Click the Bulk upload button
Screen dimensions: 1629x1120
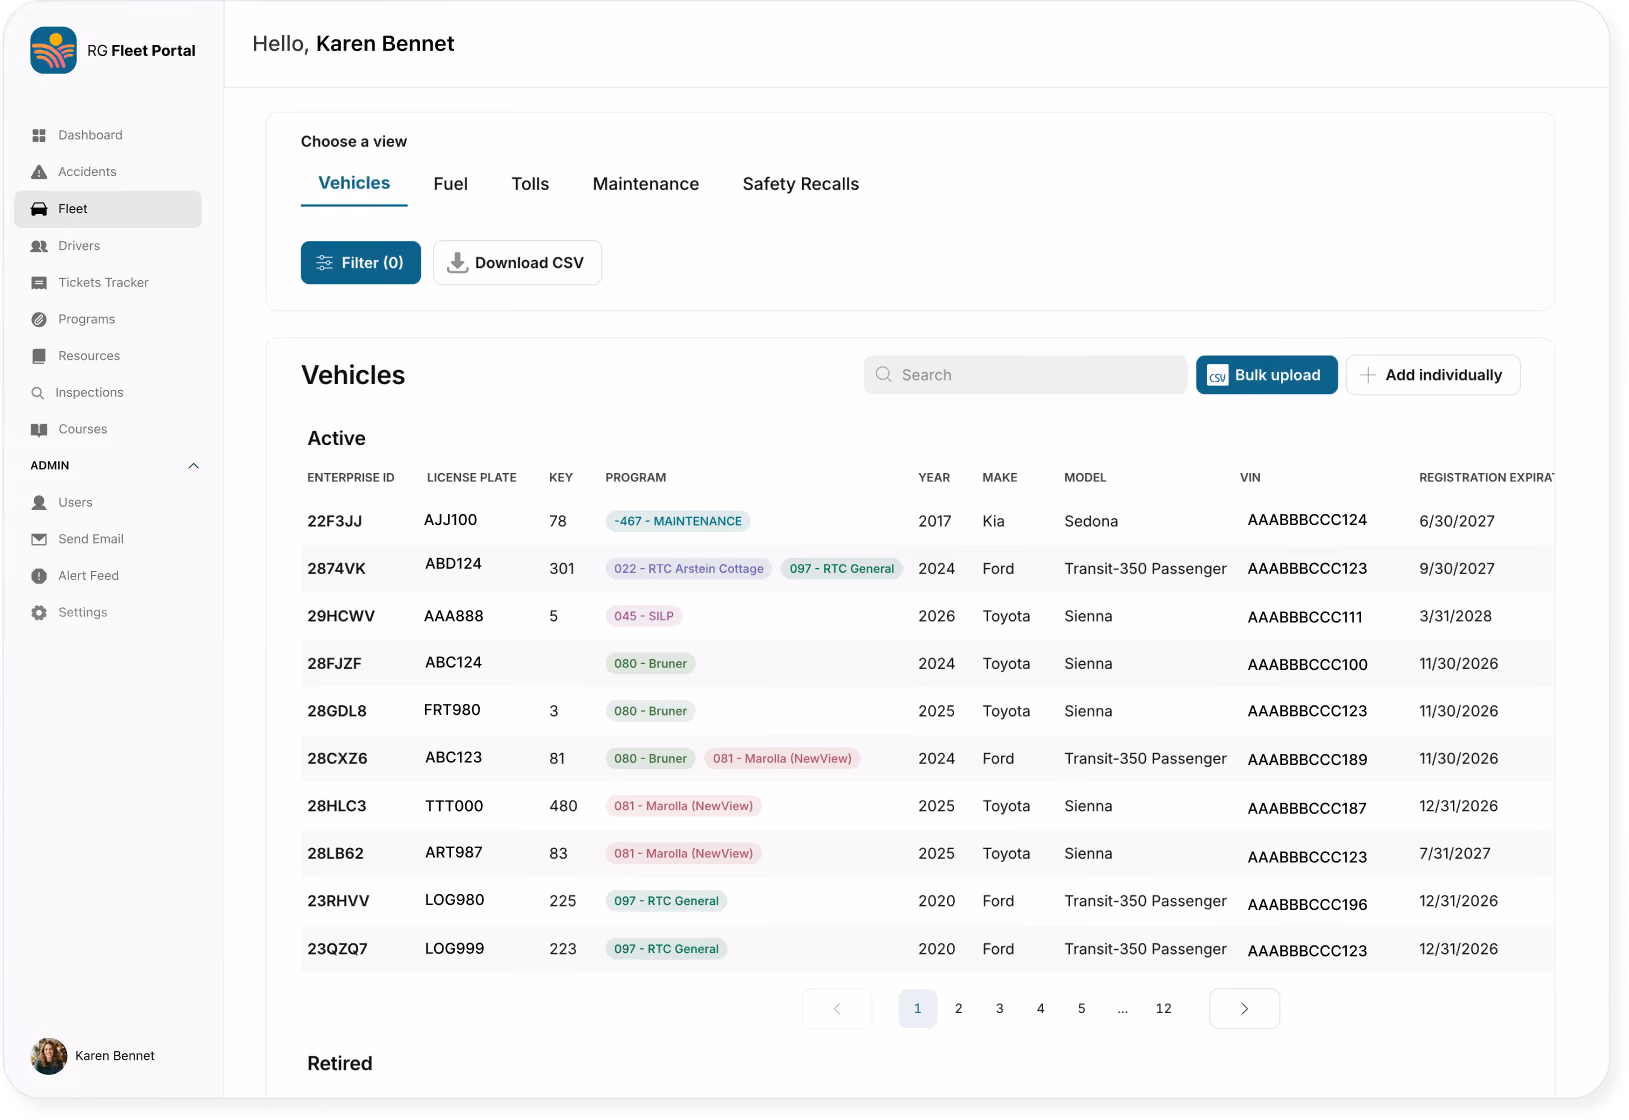click(x=1266, y=375)
